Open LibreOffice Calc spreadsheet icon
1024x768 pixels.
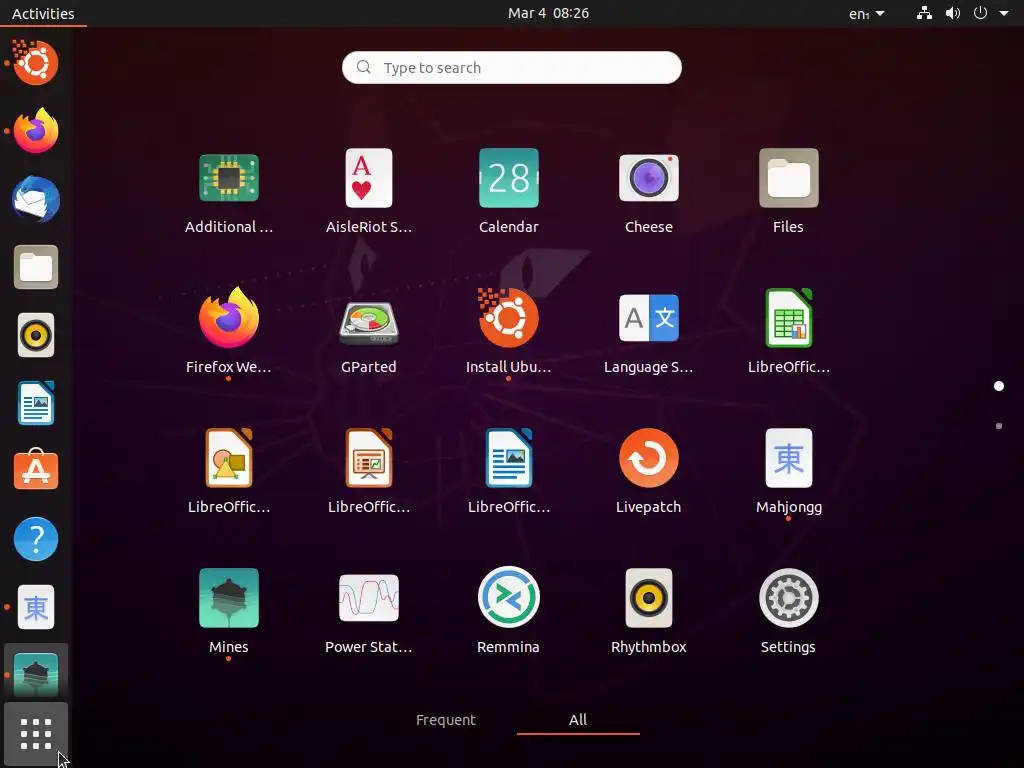(x=788, y=318)
